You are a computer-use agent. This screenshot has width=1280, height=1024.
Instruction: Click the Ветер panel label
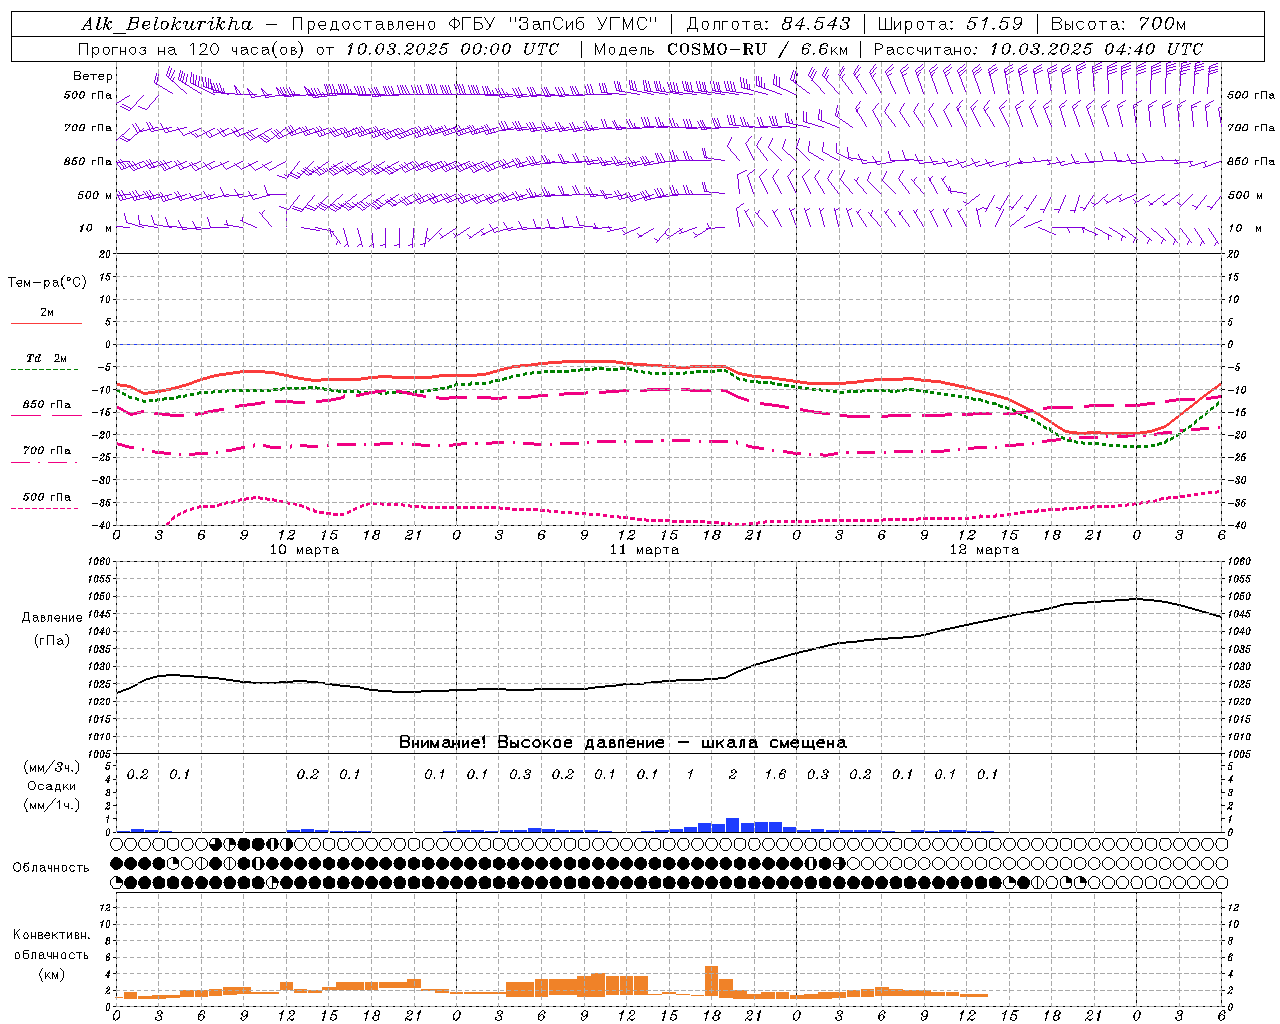(93, 76)
